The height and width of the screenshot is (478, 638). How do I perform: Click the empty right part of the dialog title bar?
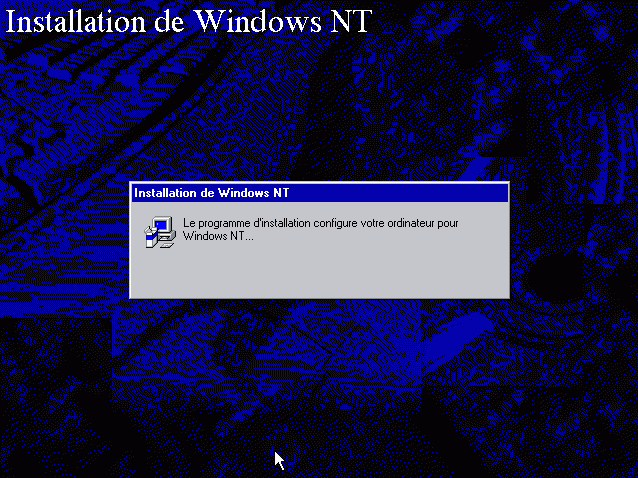[x=399, y=193]
